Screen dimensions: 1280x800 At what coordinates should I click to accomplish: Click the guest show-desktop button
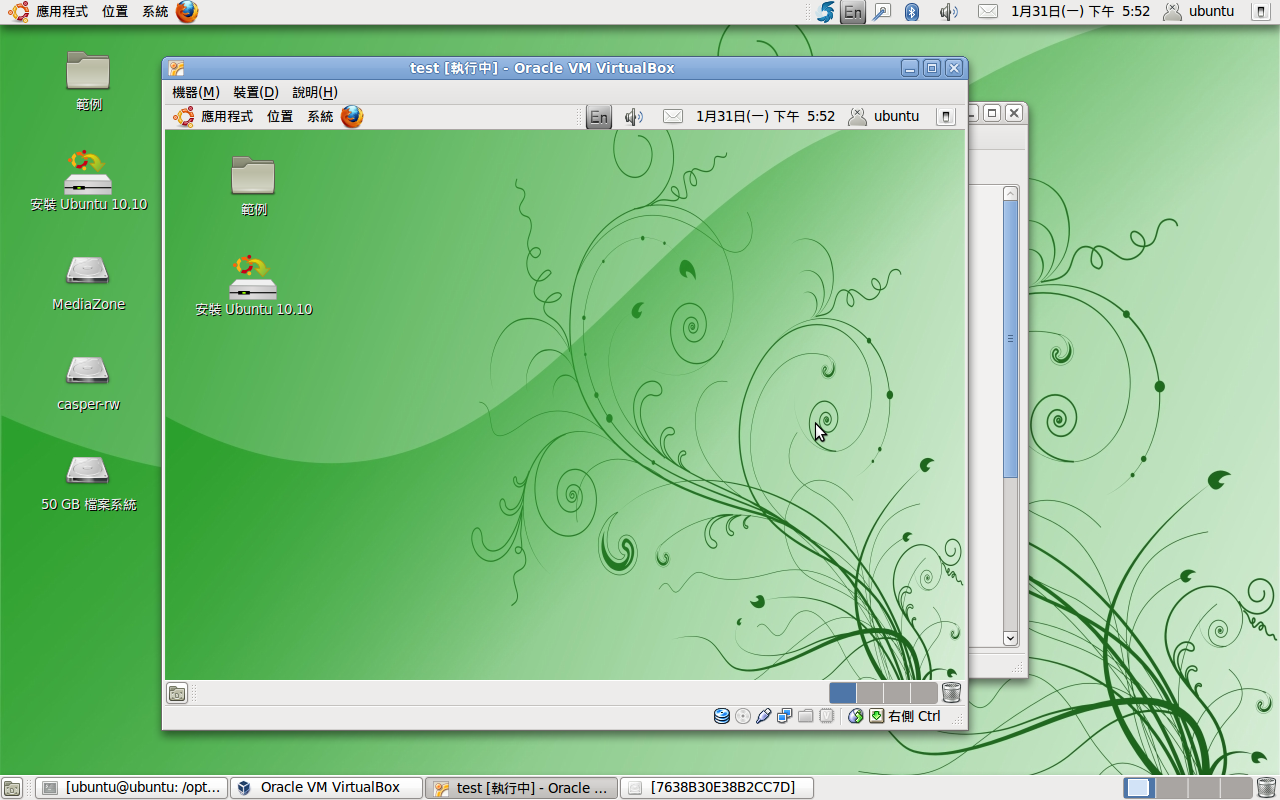(177, 693)
